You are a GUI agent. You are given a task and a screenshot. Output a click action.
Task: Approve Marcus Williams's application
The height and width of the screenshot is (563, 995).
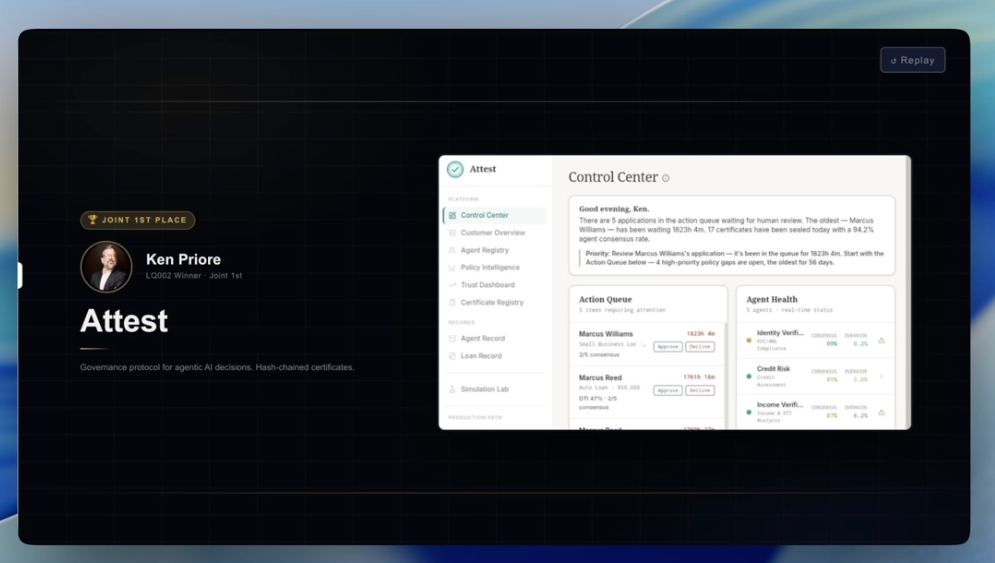668,347
